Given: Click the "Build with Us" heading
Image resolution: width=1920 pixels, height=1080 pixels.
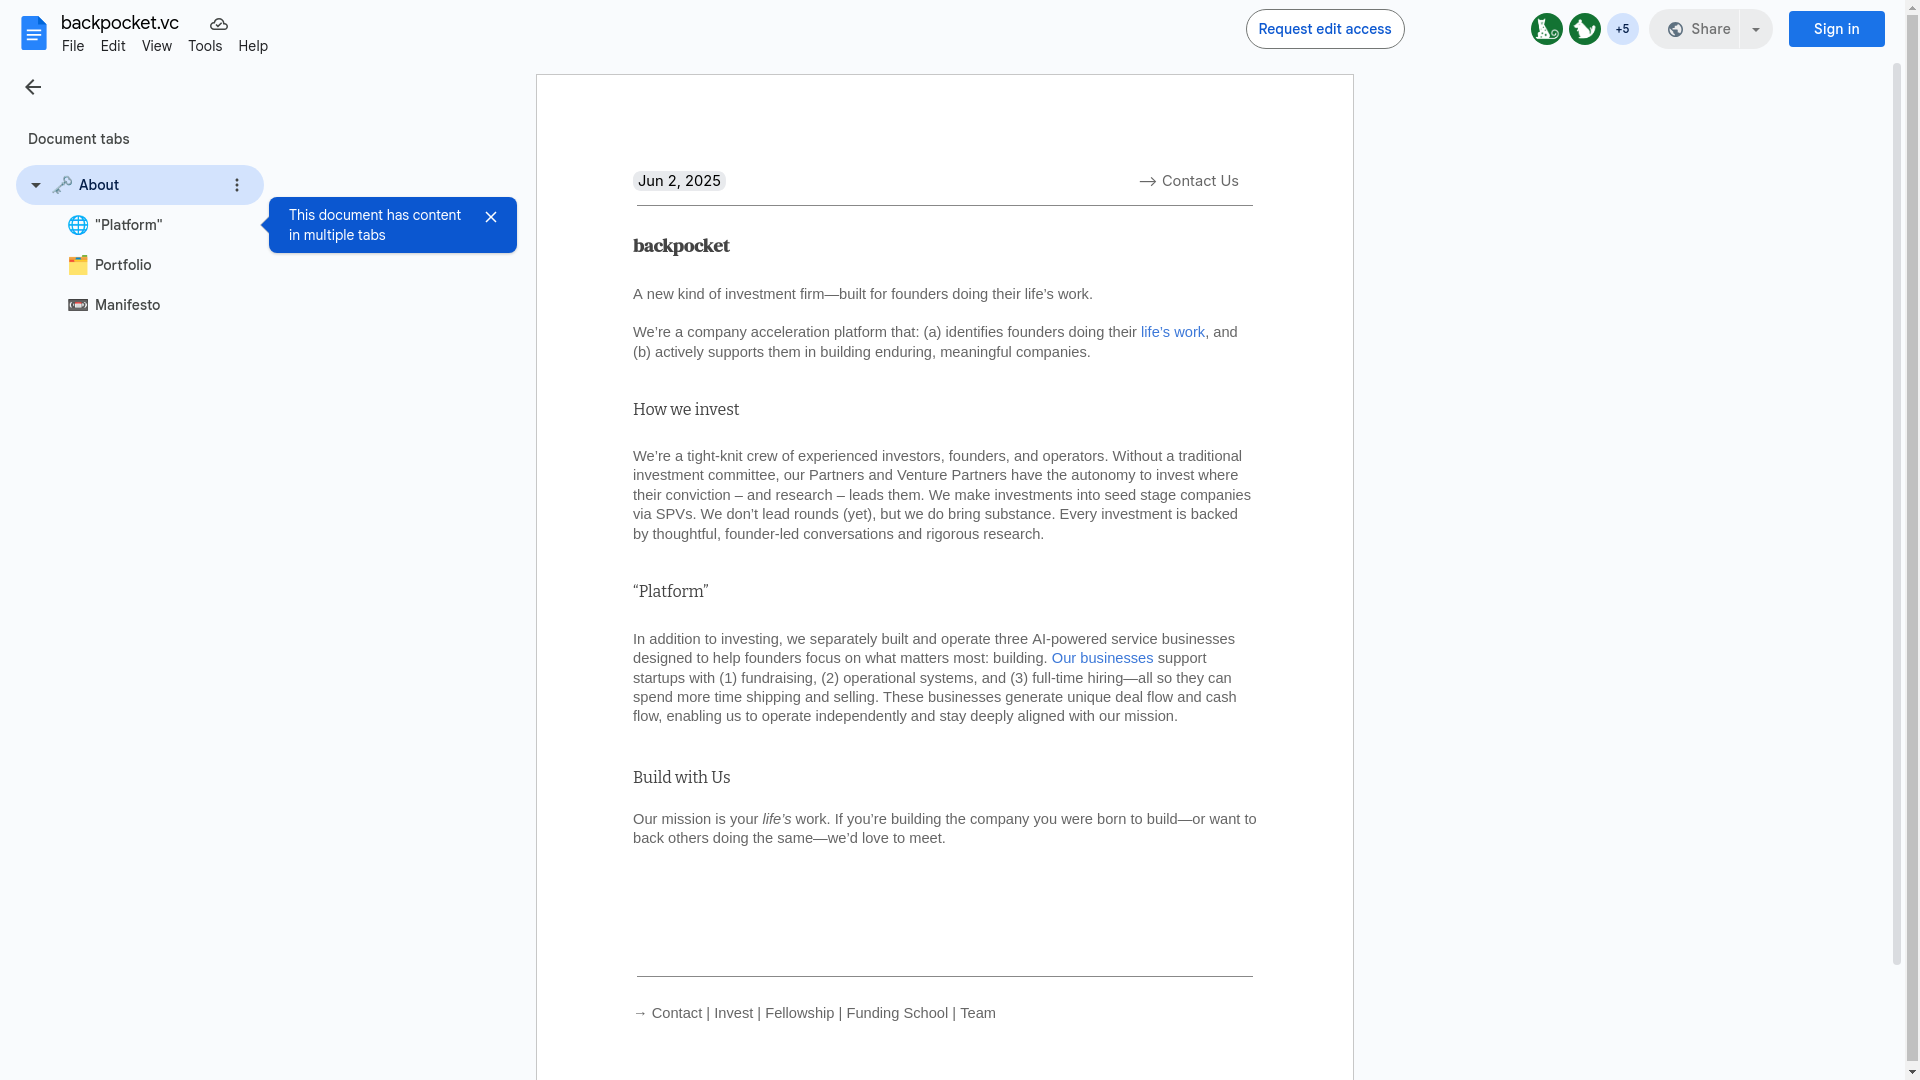Looking at the screenshot, I should point(682,778).
